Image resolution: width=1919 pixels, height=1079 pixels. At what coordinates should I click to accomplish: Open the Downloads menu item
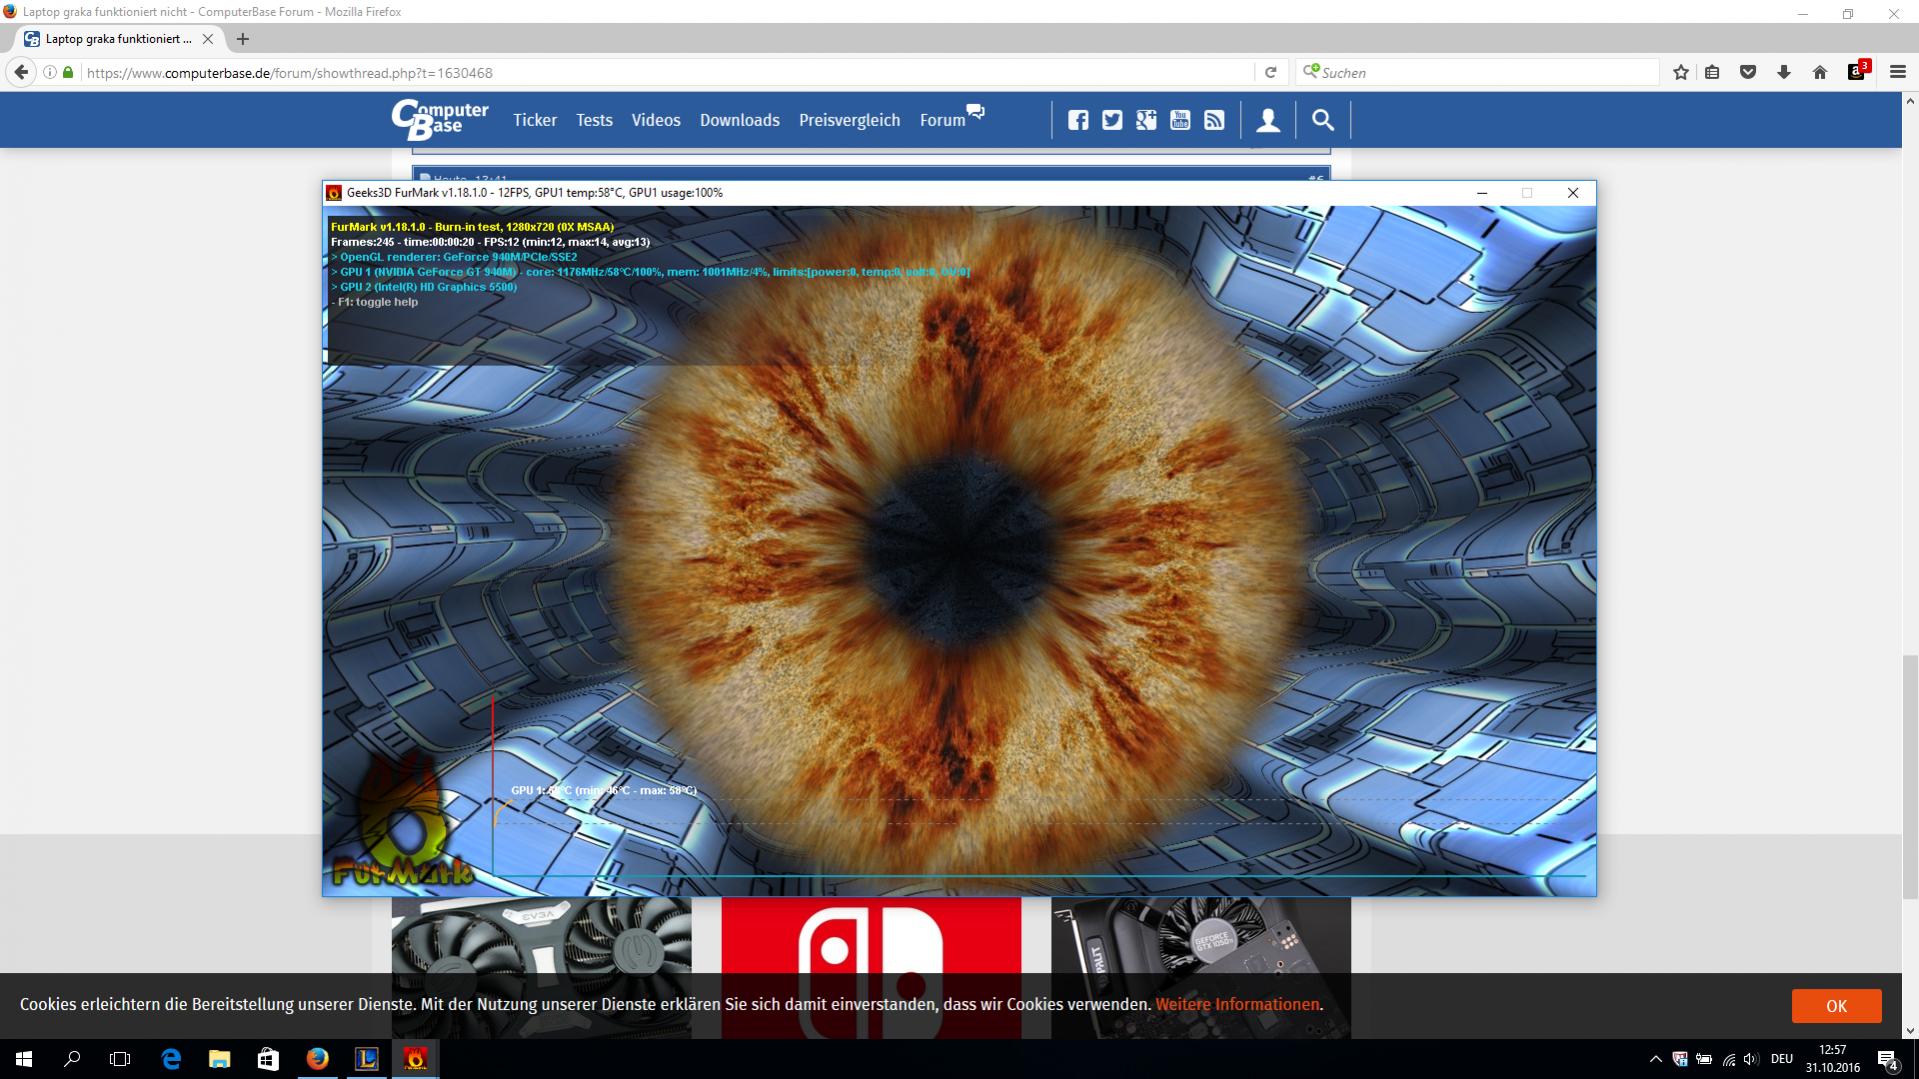740,120
